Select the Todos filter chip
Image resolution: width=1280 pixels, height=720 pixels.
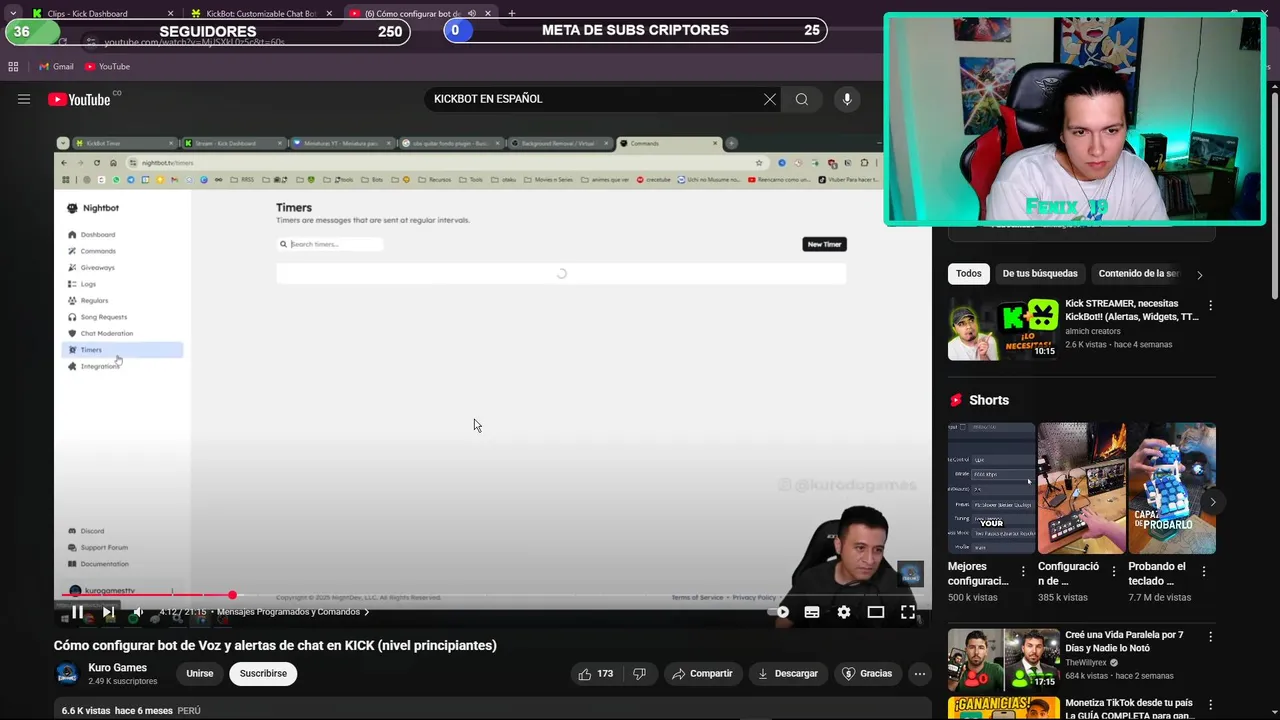coord(969,274)
